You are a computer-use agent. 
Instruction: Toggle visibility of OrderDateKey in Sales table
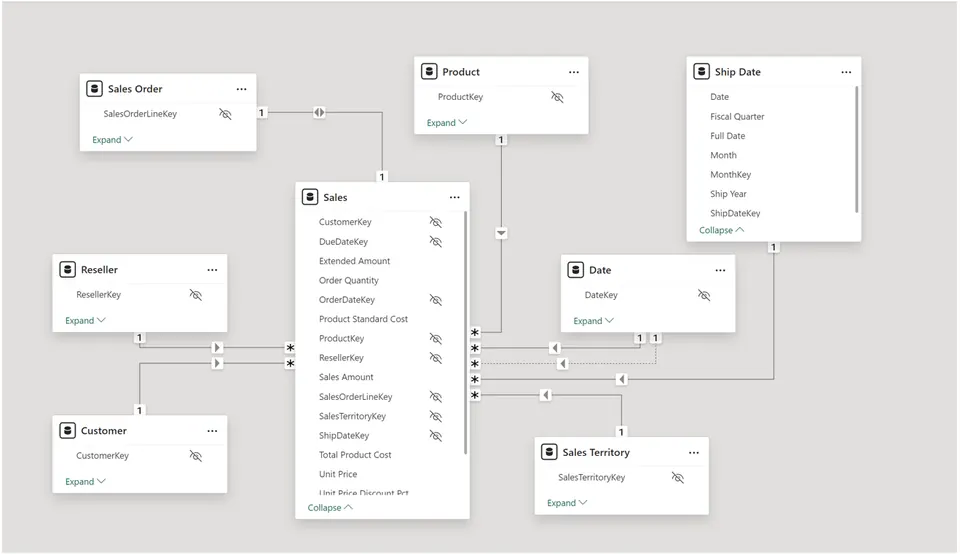(x=435, y=300)
